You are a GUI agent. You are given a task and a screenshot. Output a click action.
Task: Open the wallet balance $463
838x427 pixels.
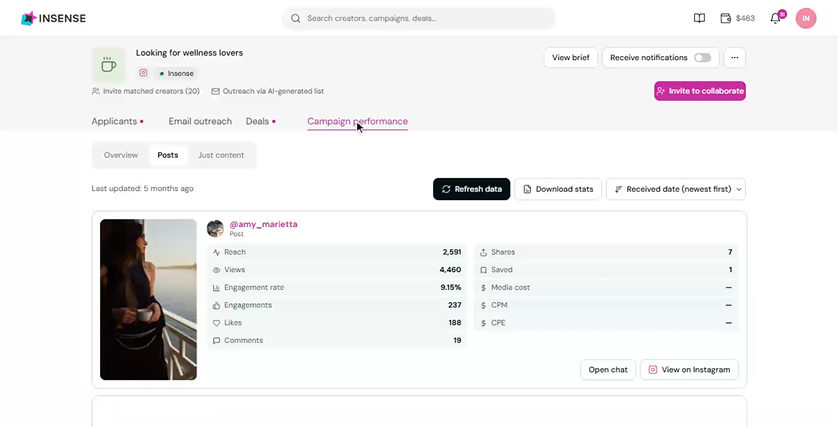click(738, 18)
